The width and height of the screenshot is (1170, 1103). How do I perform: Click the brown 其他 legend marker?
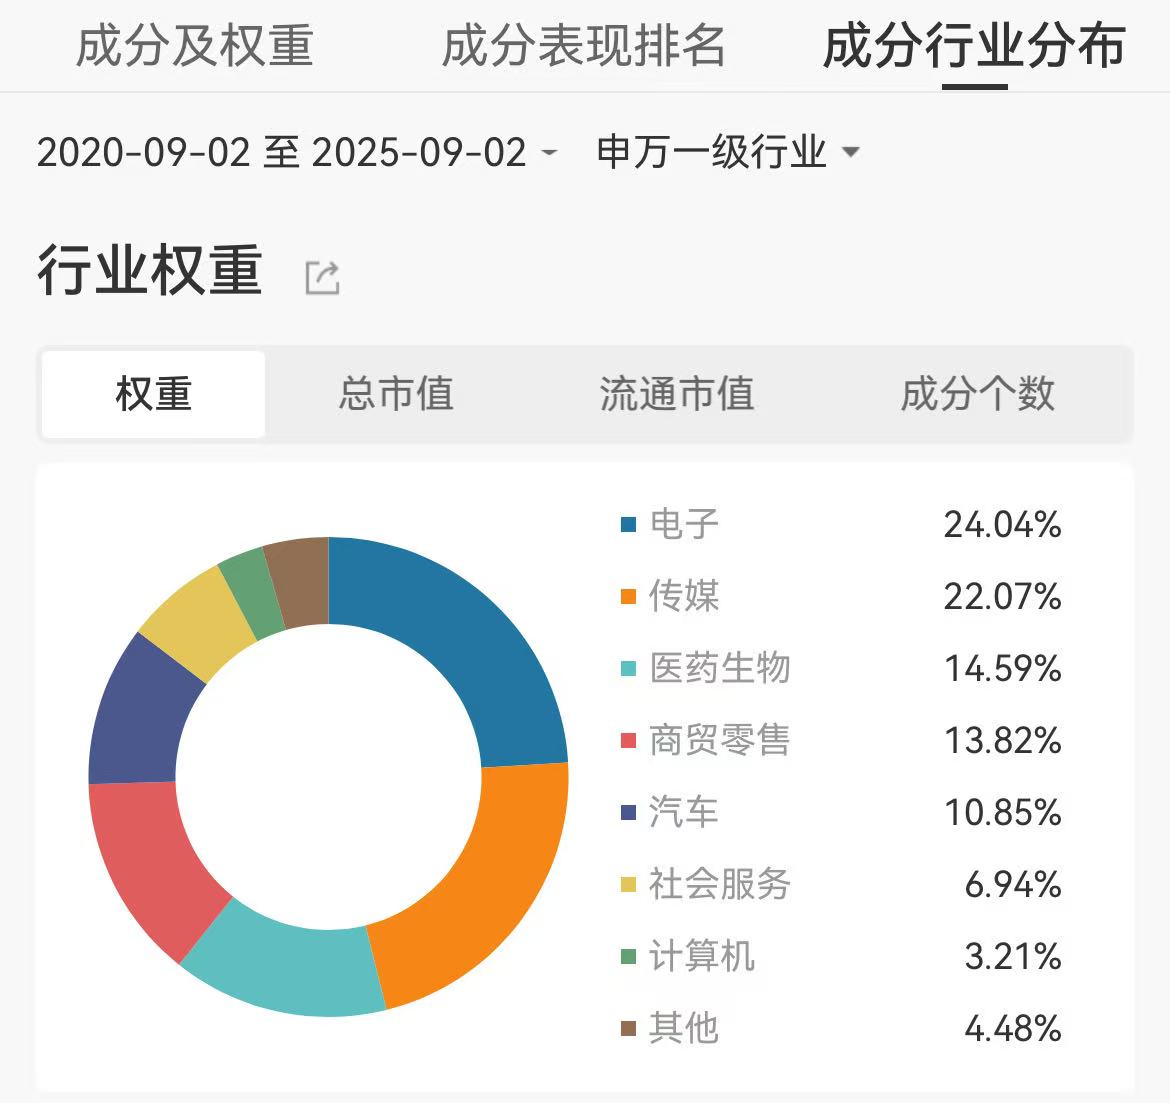coord(628,1028)
